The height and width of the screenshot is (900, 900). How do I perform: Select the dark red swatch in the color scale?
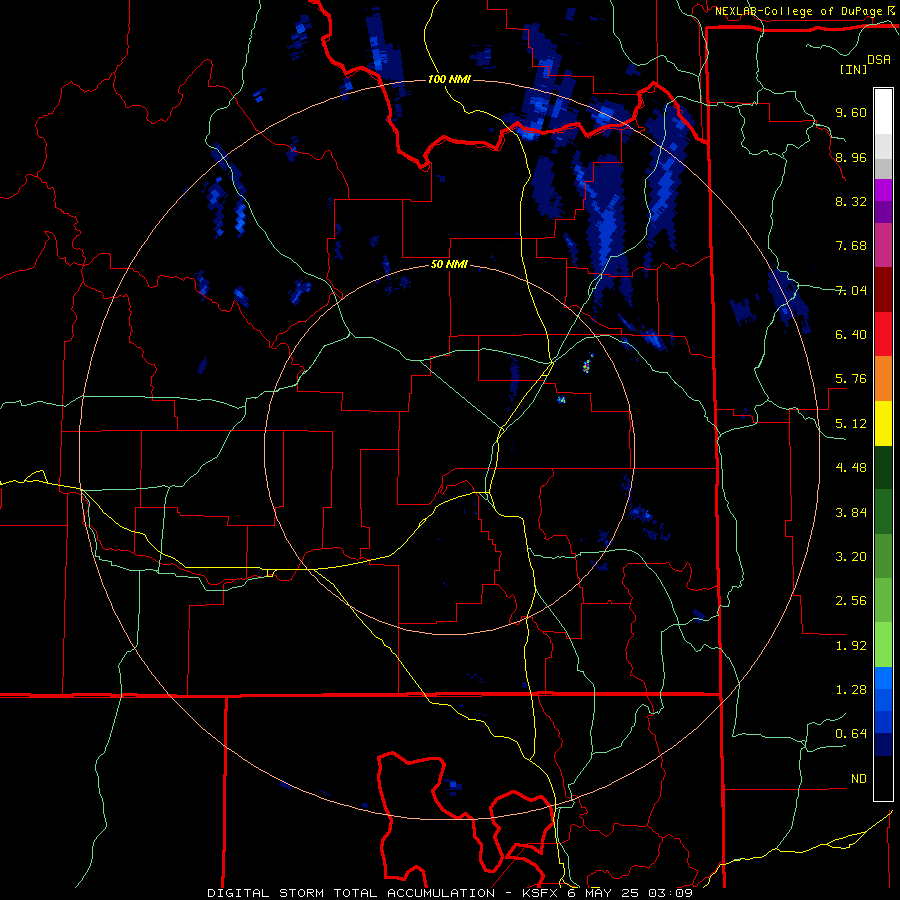coord(883,290)
